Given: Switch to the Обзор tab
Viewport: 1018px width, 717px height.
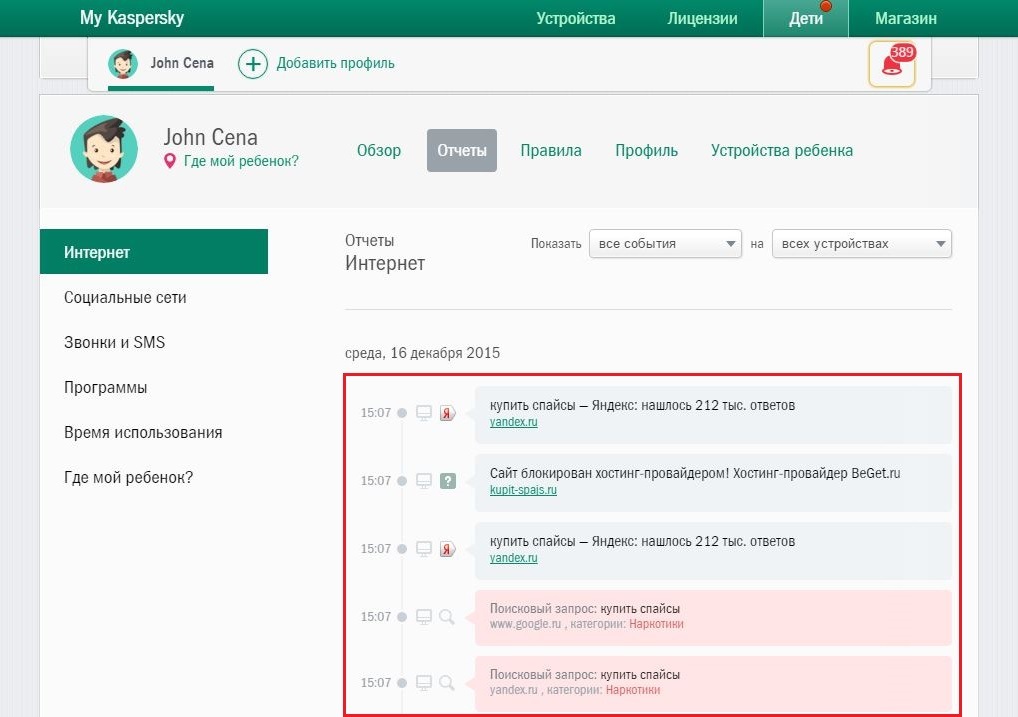Looking at the screenshot, I should point(379,151).
